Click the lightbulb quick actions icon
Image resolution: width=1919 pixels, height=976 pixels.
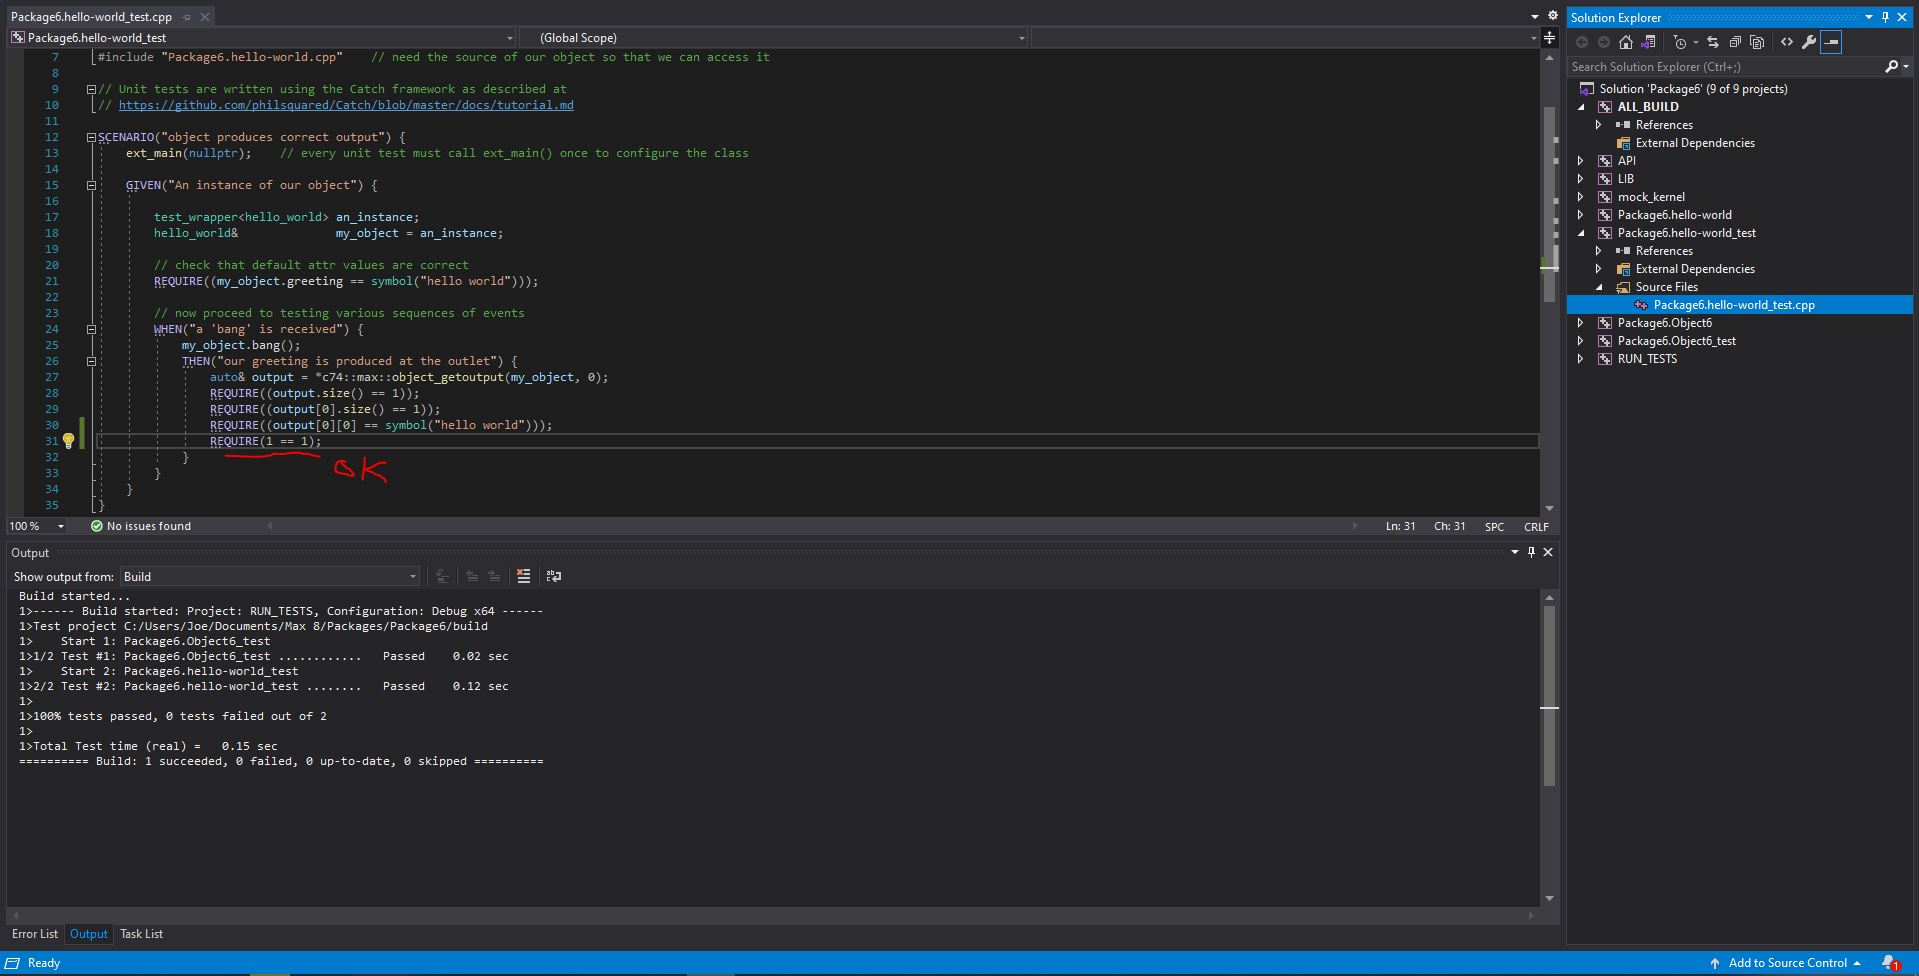(x=68, y=441)
